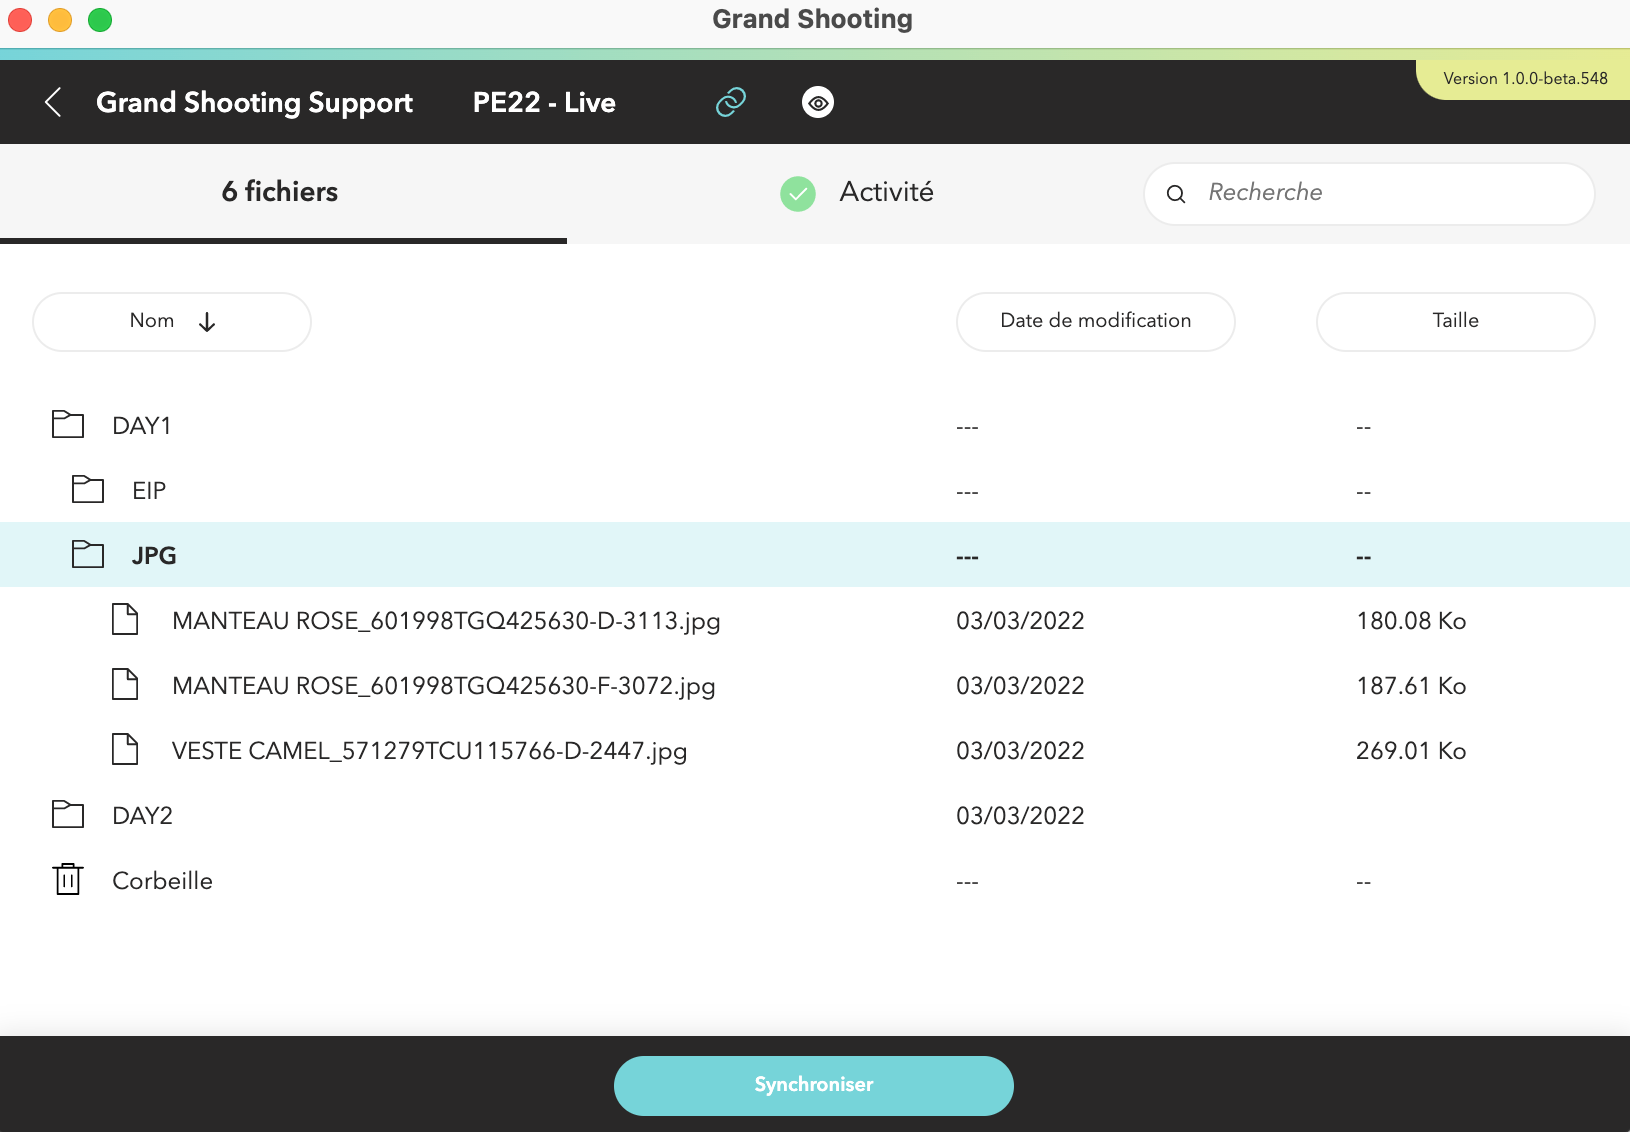Open the Activité tab
This screenshot has width=1630, height=1132.
click(x=886, y=193)
